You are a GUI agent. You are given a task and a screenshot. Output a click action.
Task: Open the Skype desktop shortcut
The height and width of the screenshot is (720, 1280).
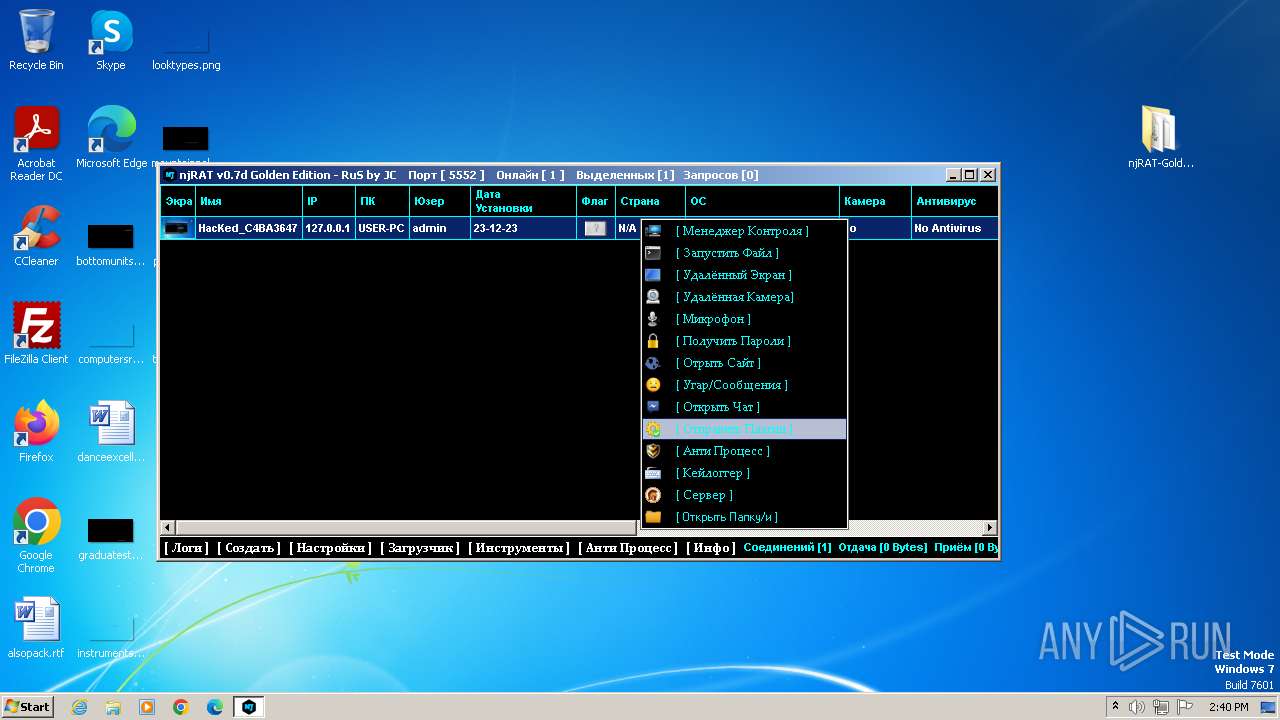pyautogui.click(x=111, y=40)
